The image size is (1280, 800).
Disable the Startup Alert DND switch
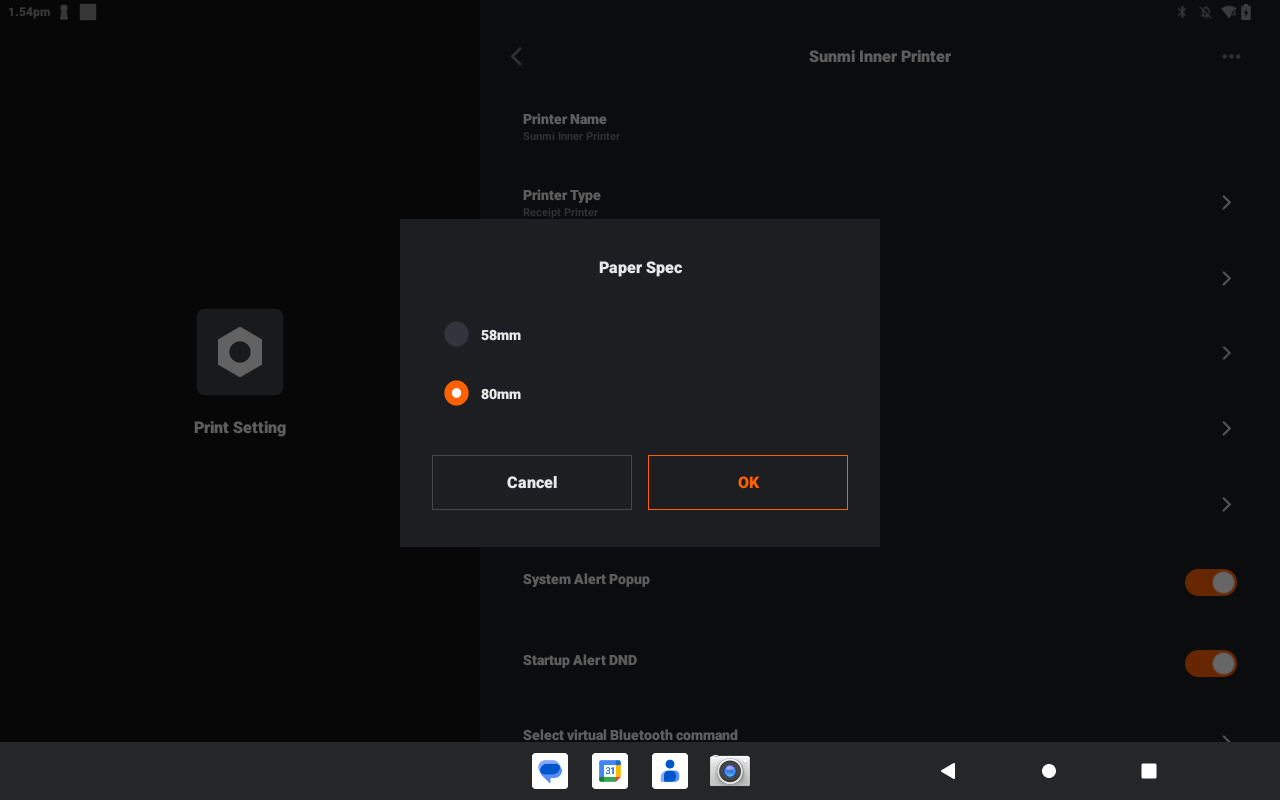1210,664
